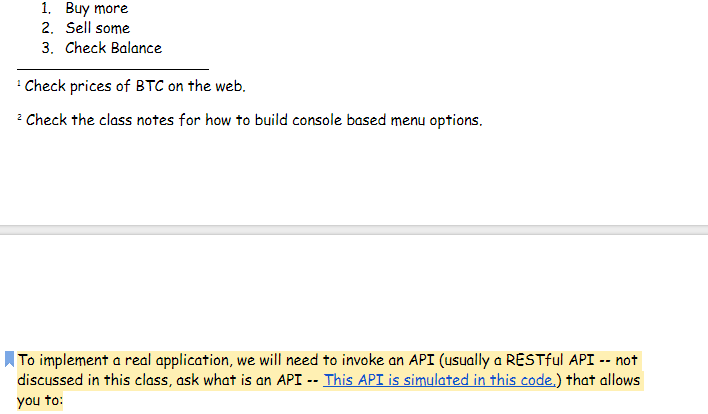Image resolution: width=708 pixels, height=414 pixels.
Task: Click the list number 3 before "Check Balance"
Action: point(46,48)
